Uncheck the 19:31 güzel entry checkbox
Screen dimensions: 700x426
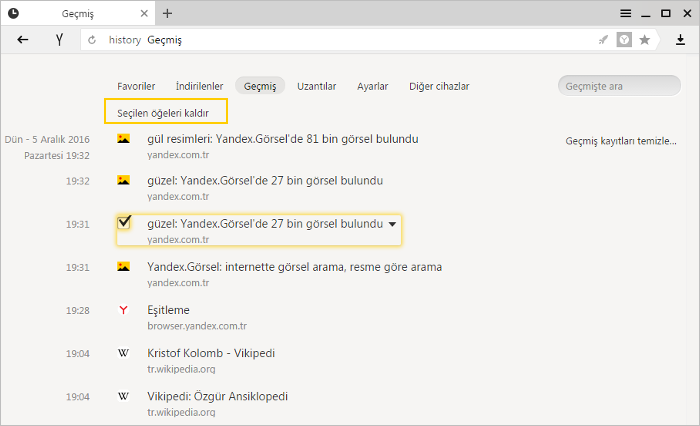click(x=124, y=222)
